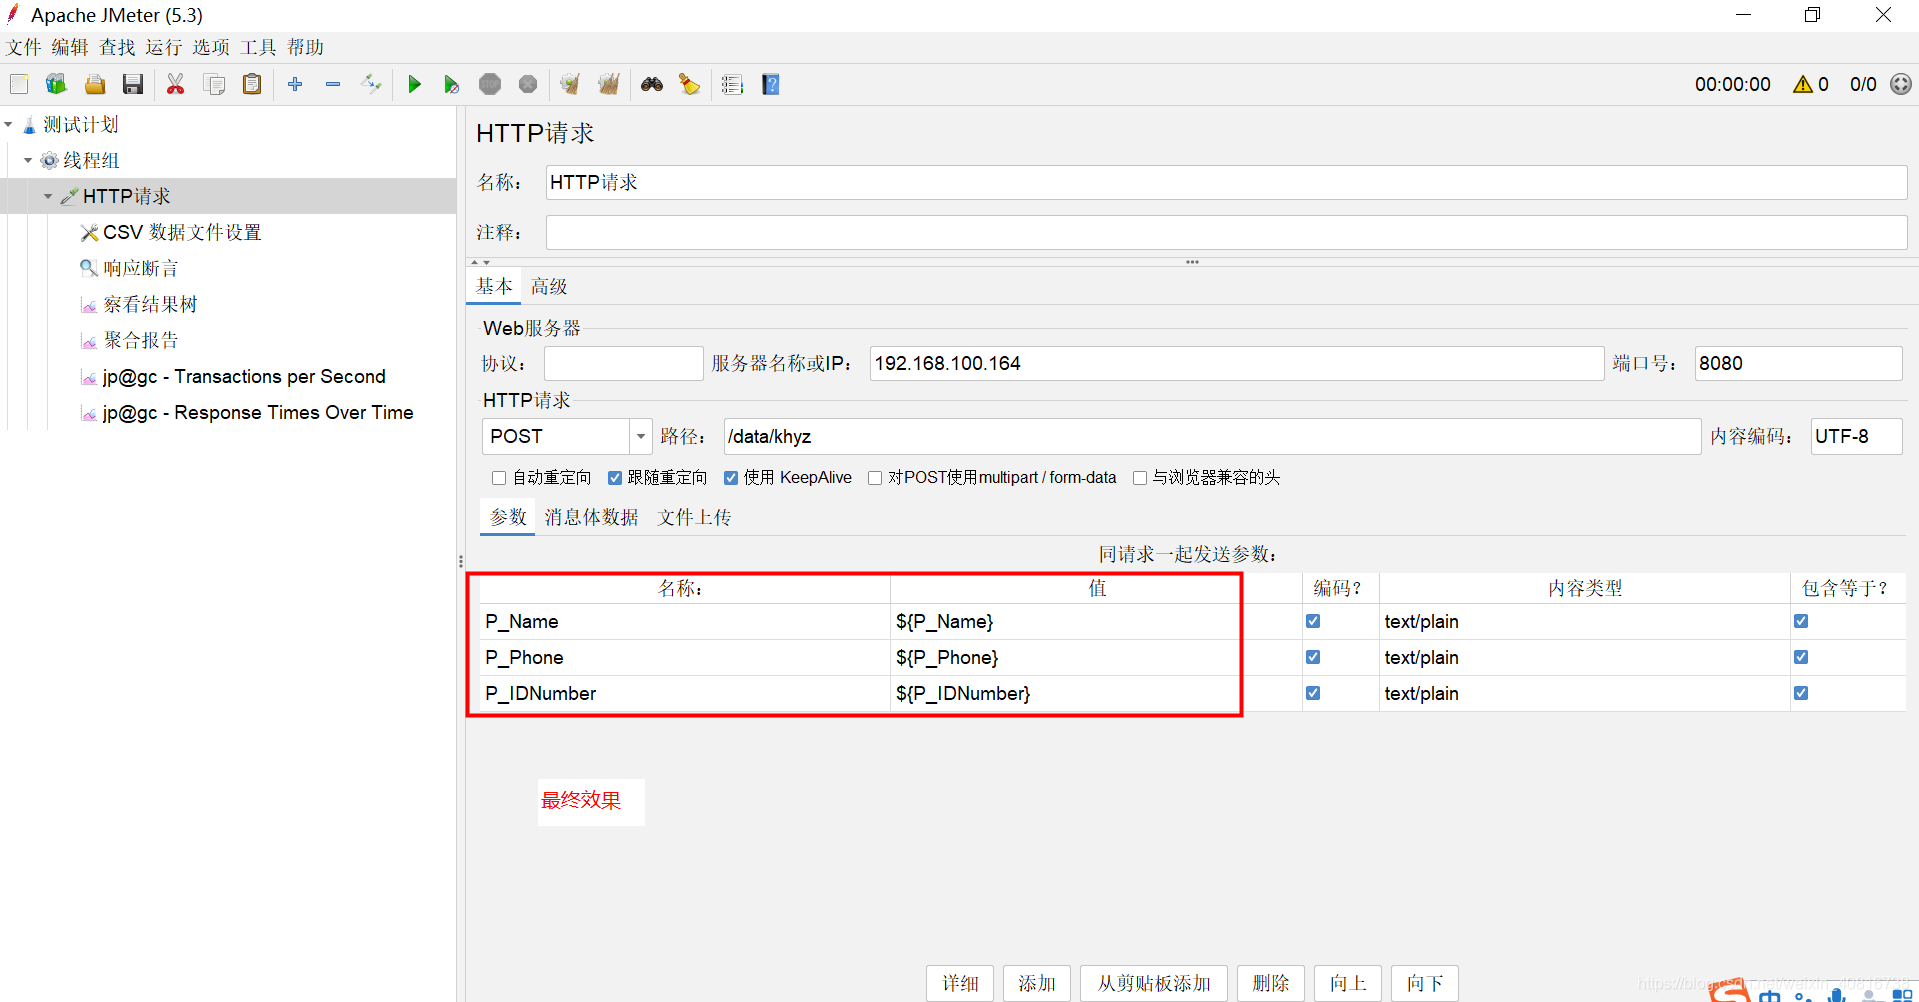
Task: Open the 选项 menu
Action: [211, 48]
